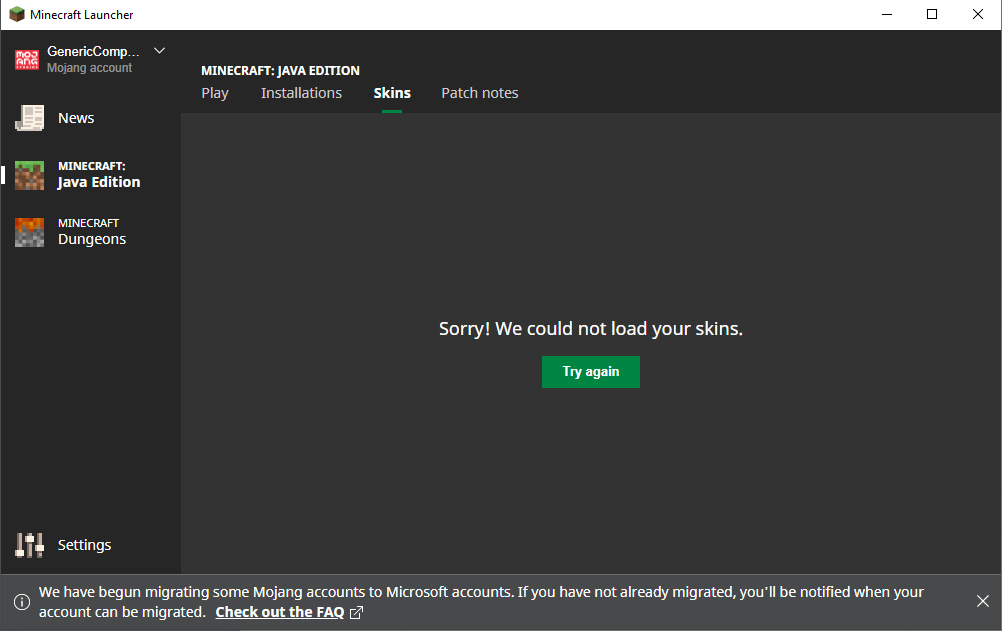Select the Java Edition grass block icon
The image size is (1002, 631).
tap(29, 175)
